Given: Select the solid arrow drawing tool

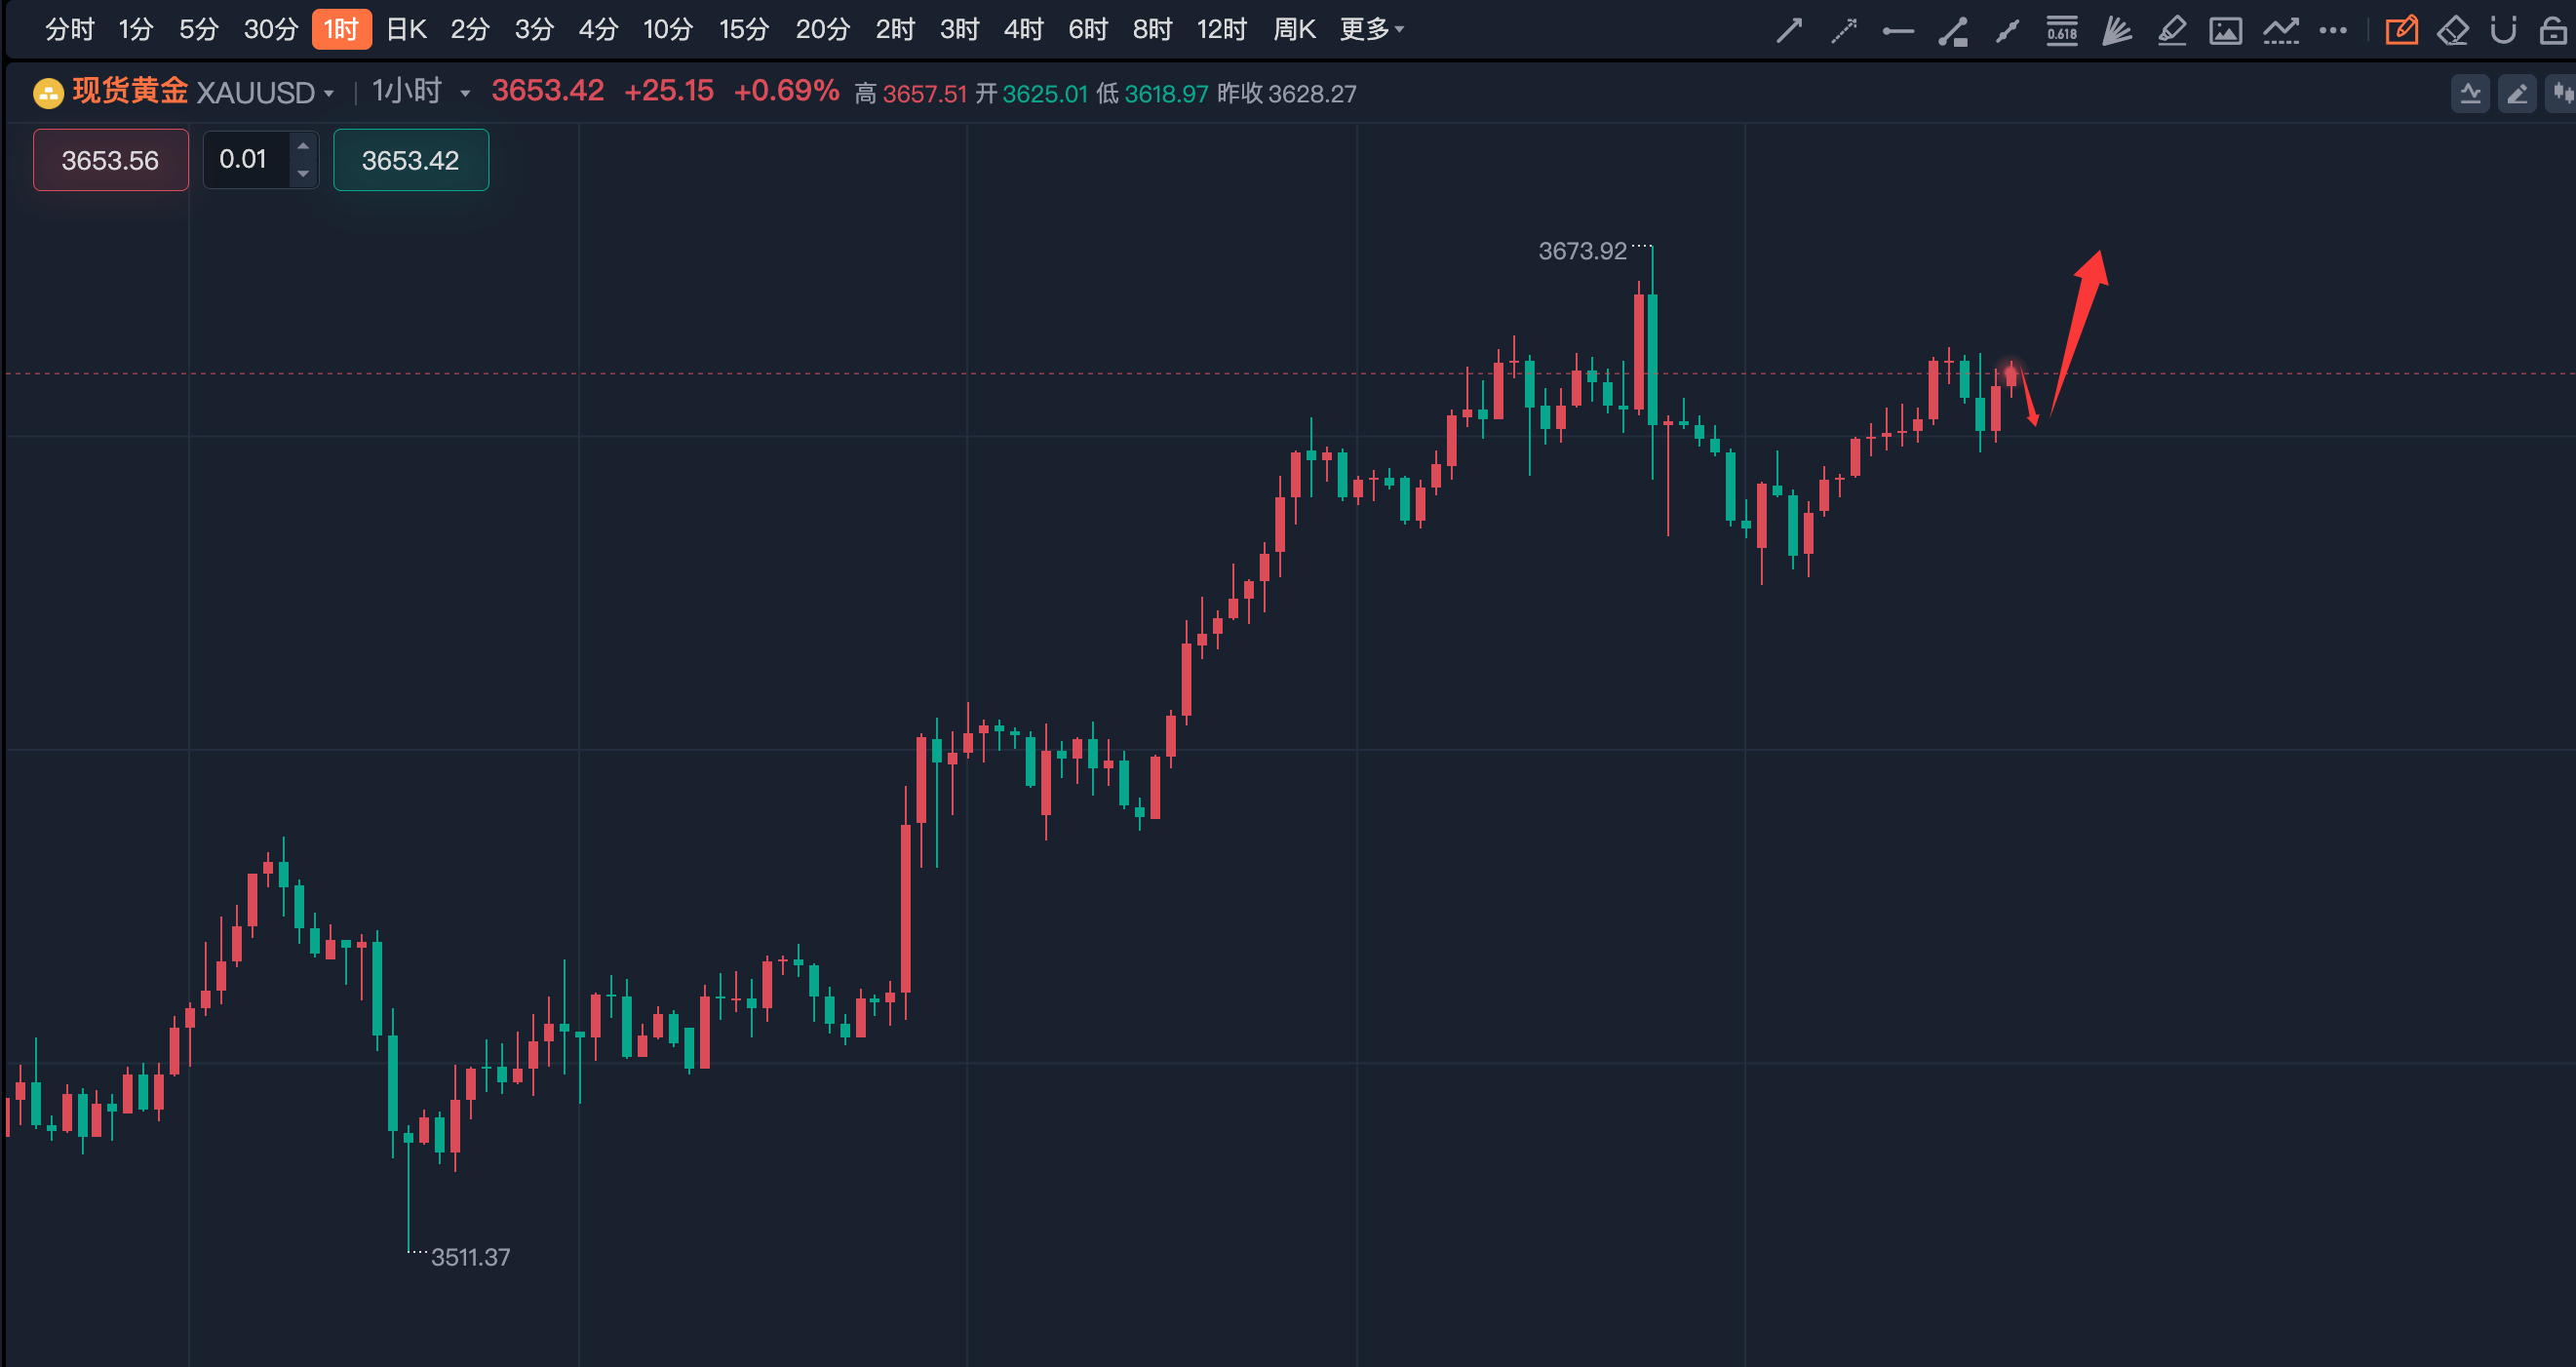Looking at the screenshot, I should 1789,31.
